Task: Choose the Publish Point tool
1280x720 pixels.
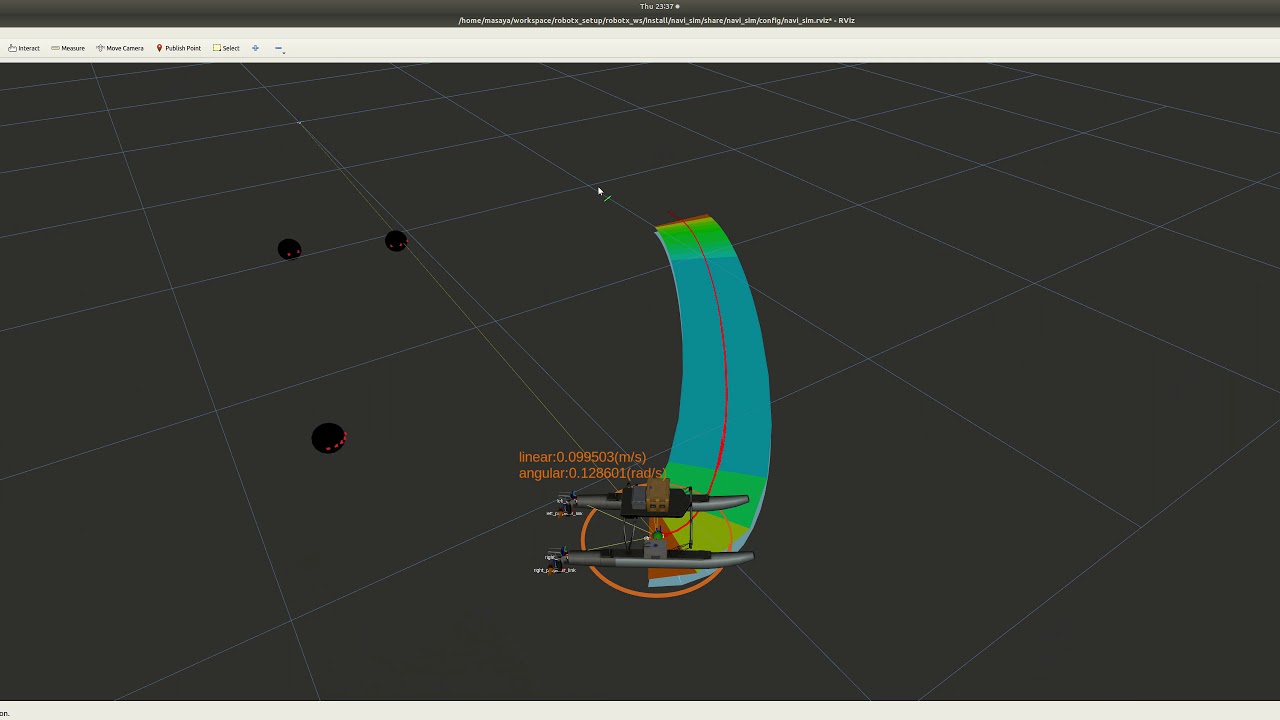Action: (178, 48)
